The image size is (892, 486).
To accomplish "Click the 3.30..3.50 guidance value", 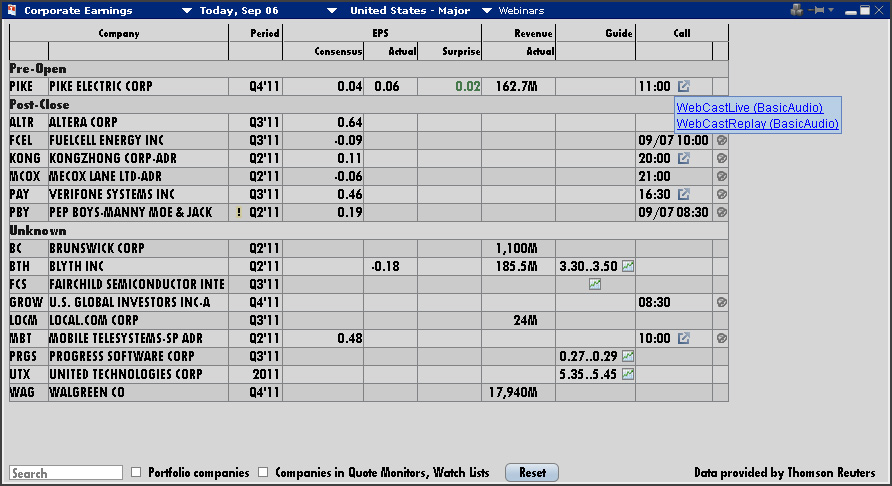I will point(588,266).
